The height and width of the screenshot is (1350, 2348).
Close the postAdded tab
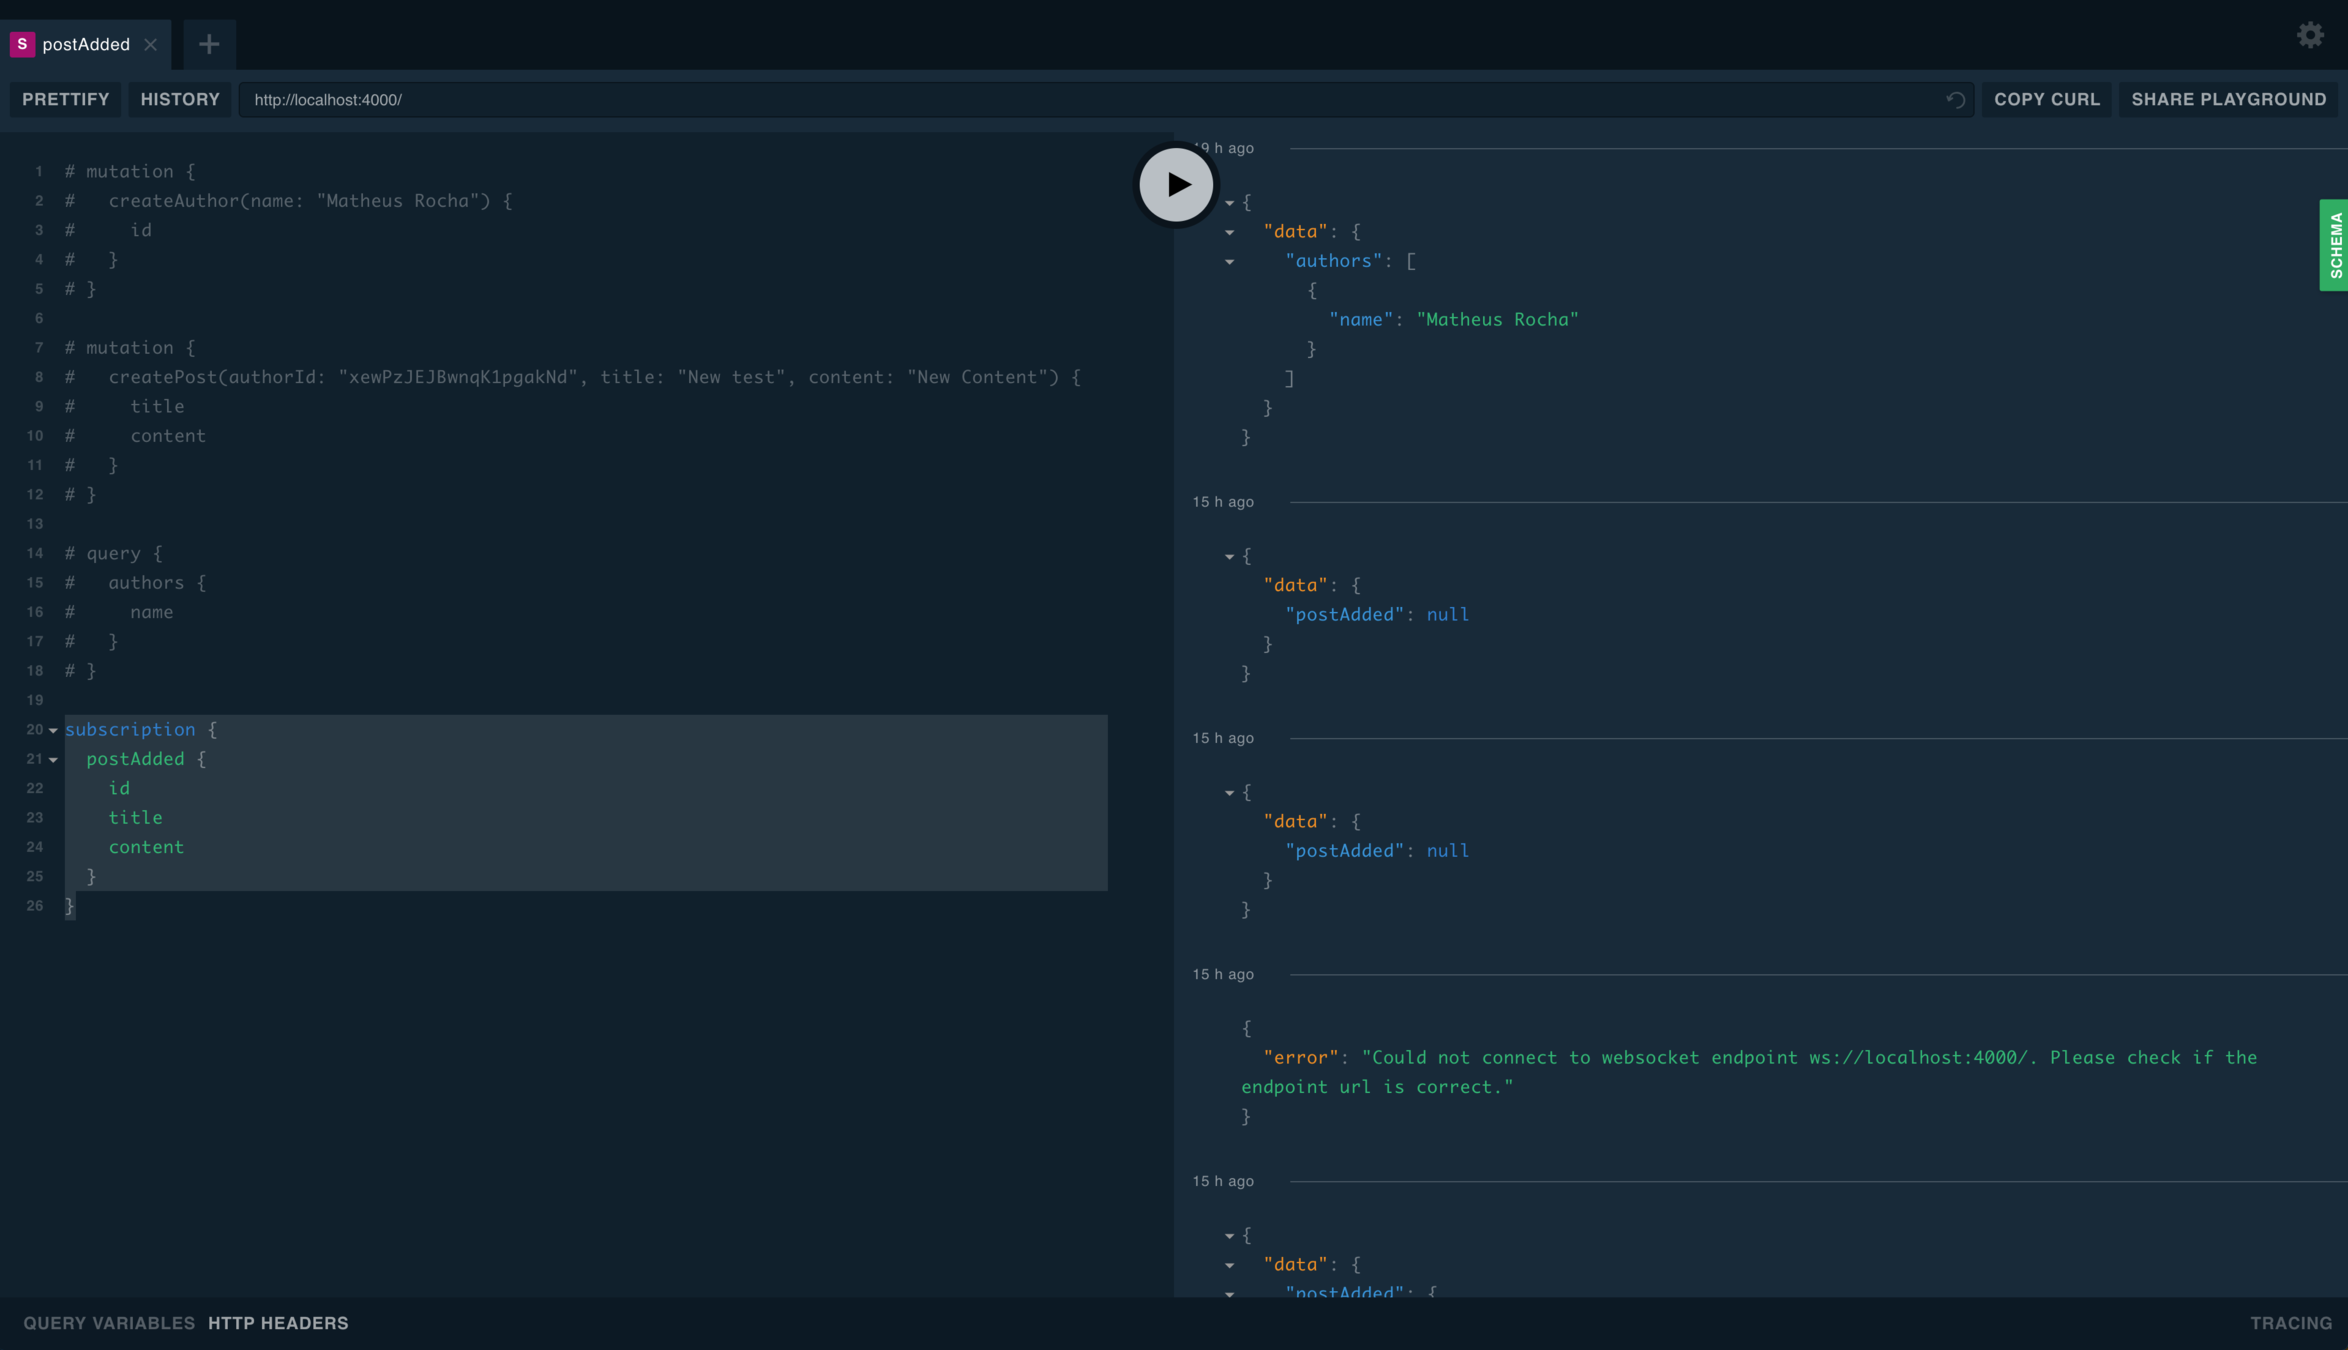(x=151, y=44)
